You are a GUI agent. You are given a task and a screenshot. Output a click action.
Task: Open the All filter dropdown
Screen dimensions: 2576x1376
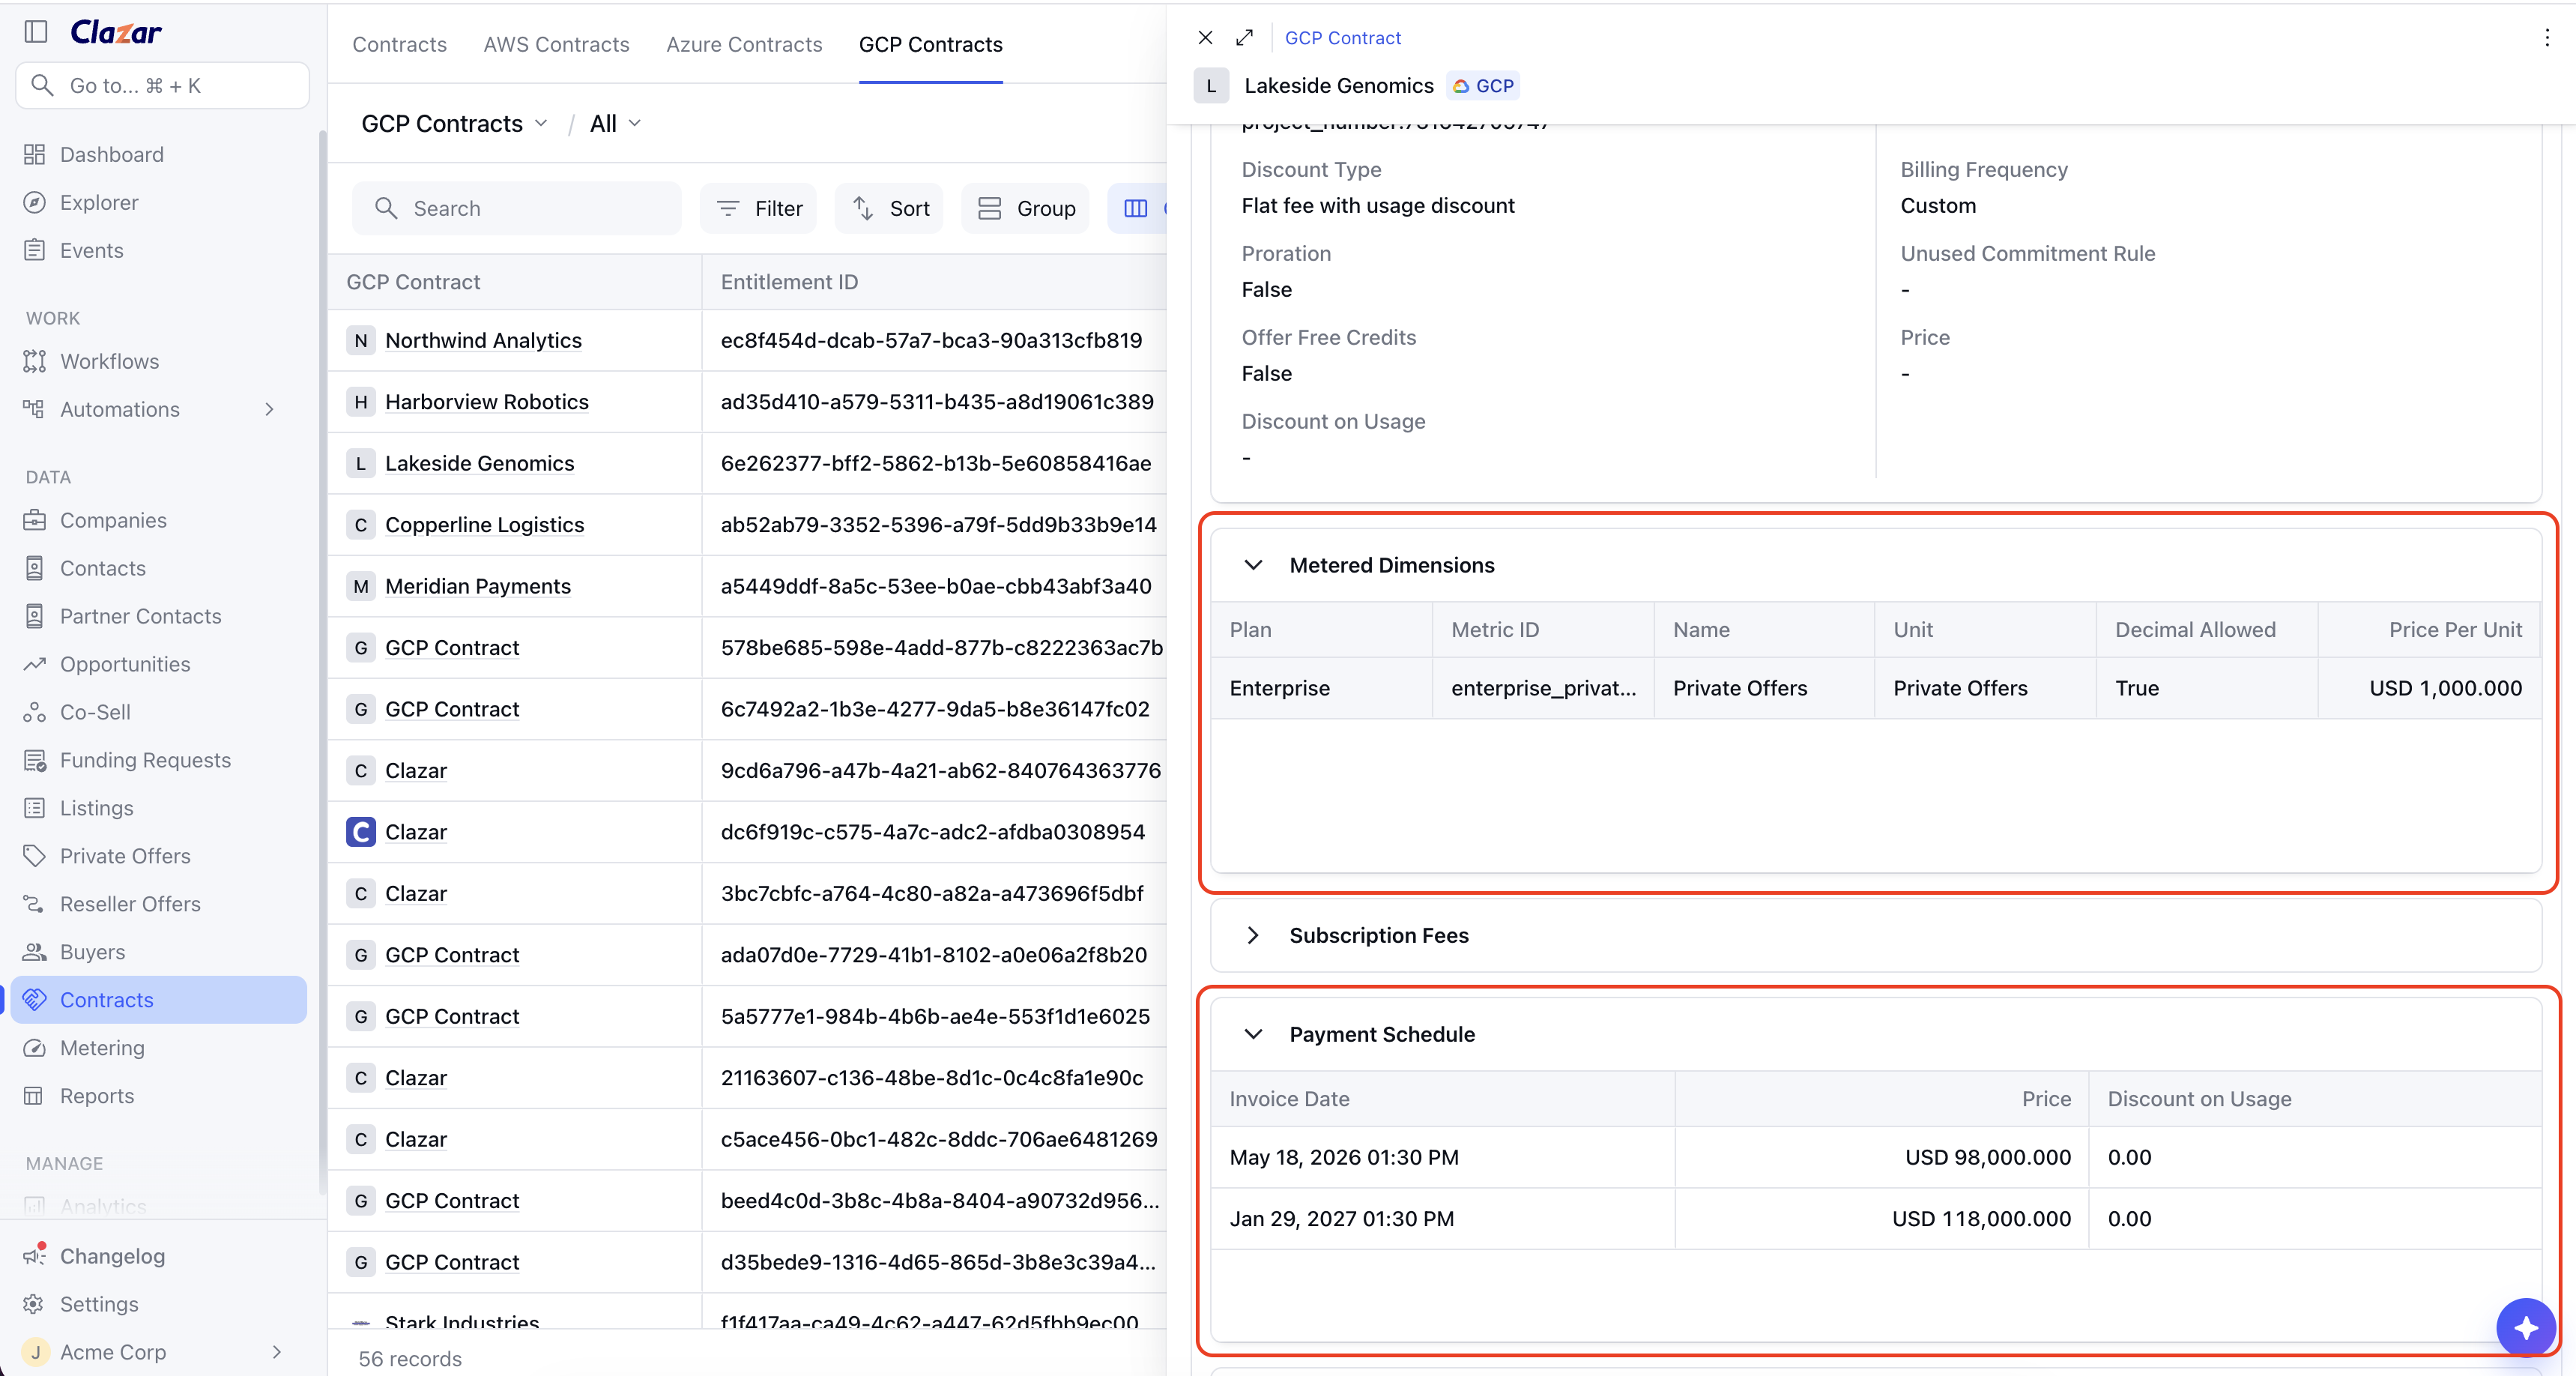pyautogui.click(x=615, y=123)
